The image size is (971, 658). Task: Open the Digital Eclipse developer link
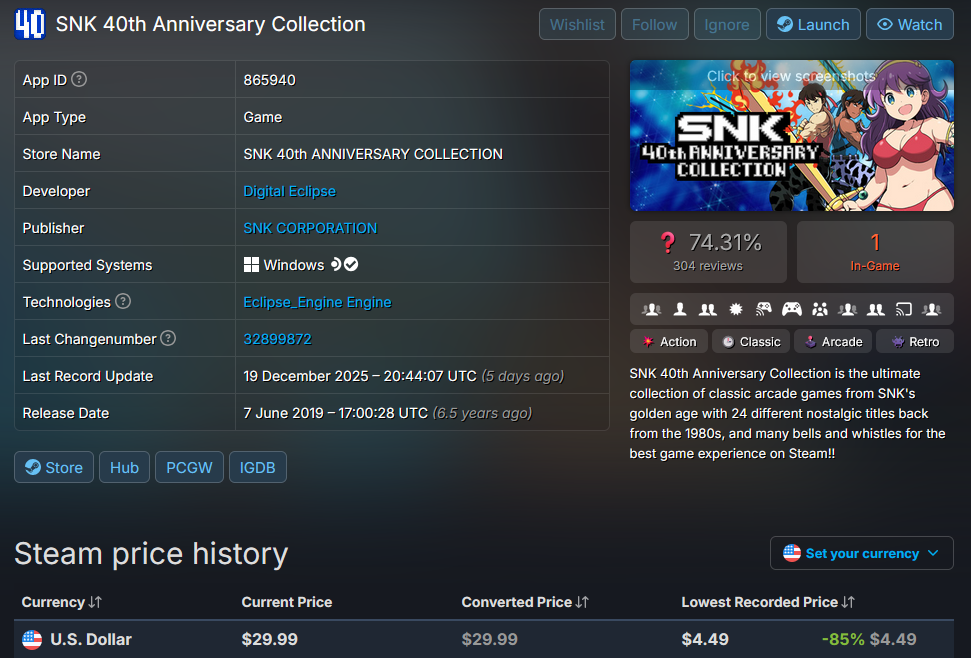289,191
